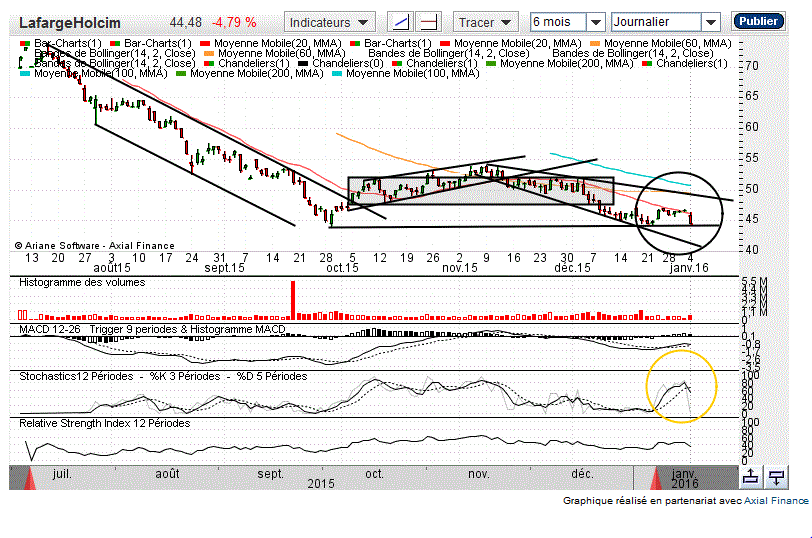This screenshot has height=538, width=812.
Task: Click the Publier button
Action: (x=758, y=21)
